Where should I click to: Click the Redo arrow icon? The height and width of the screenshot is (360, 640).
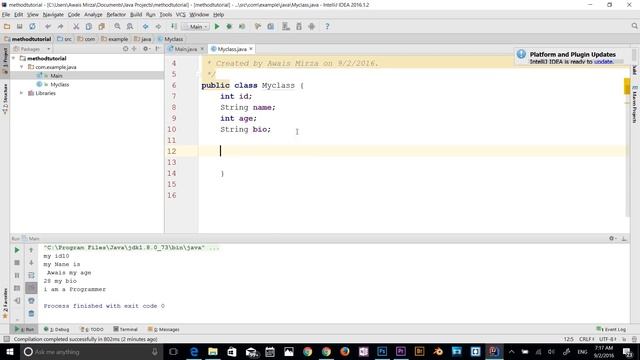pos(60,27)
